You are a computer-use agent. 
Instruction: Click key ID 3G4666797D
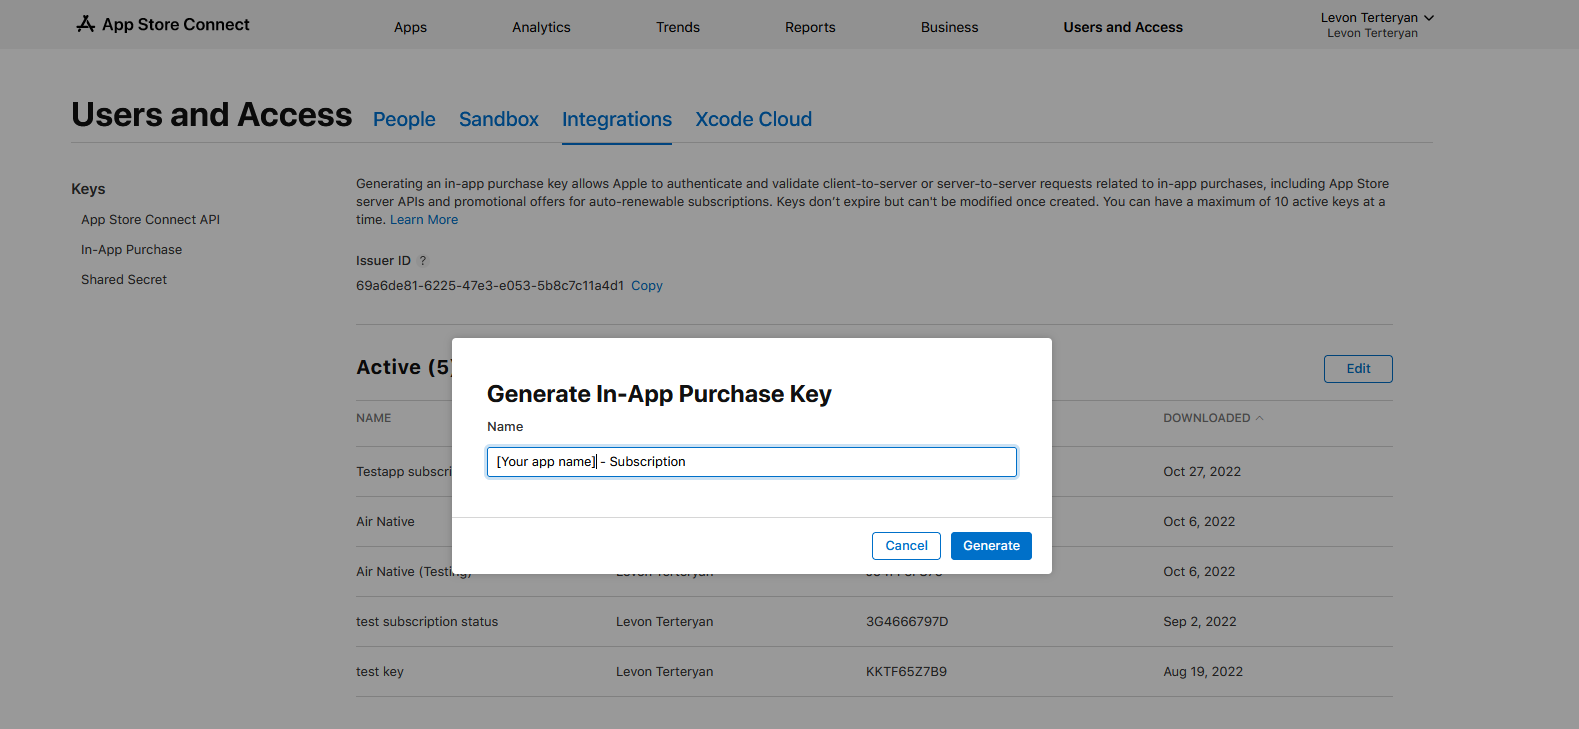907,622
